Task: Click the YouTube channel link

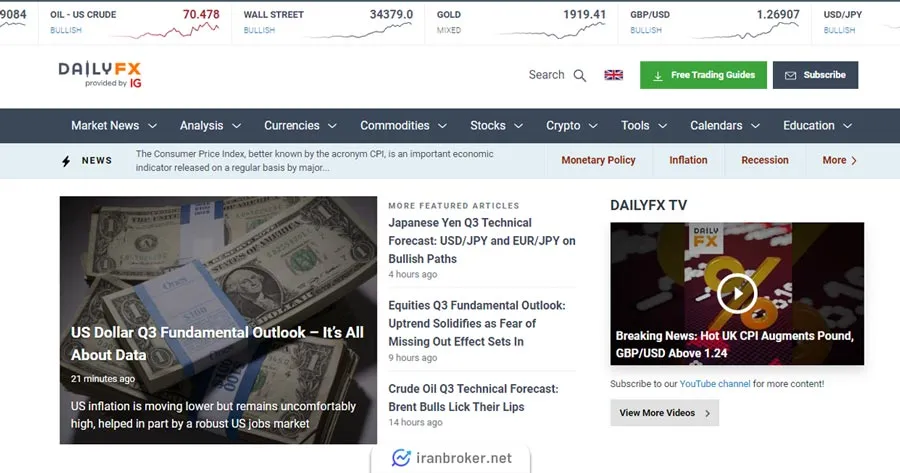Action: (x=714, y=384)
